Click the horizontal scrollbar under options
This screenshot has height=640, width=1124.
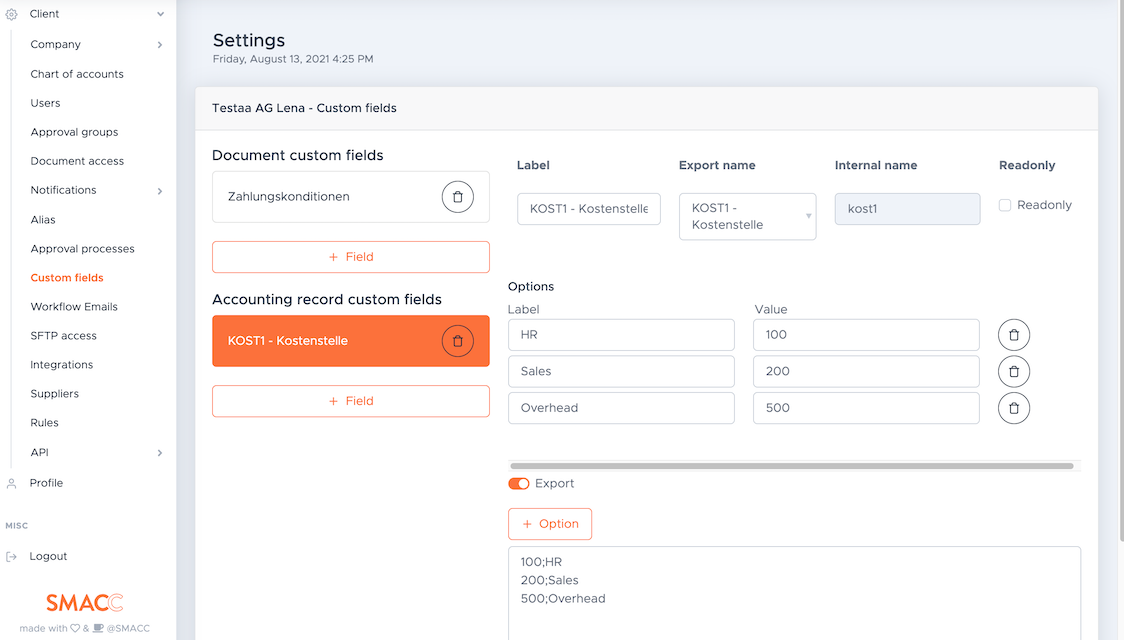pos(791,466)
